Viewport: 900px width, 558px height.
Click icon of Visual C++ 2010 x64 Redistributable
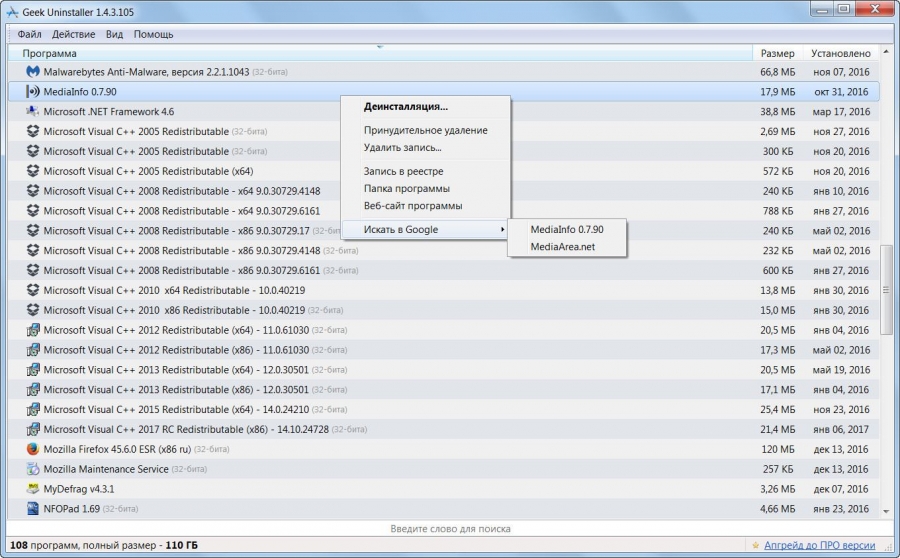point(33,290)
